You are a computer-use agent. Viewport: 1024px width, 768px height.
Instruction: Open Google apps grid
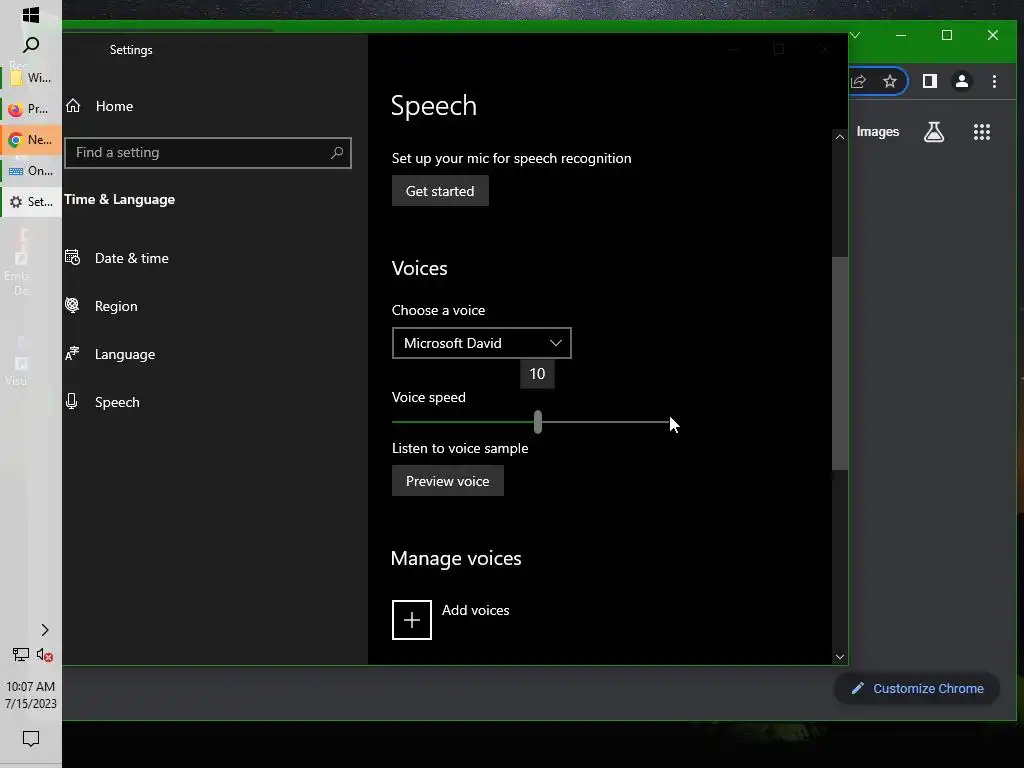click(982, 132)
